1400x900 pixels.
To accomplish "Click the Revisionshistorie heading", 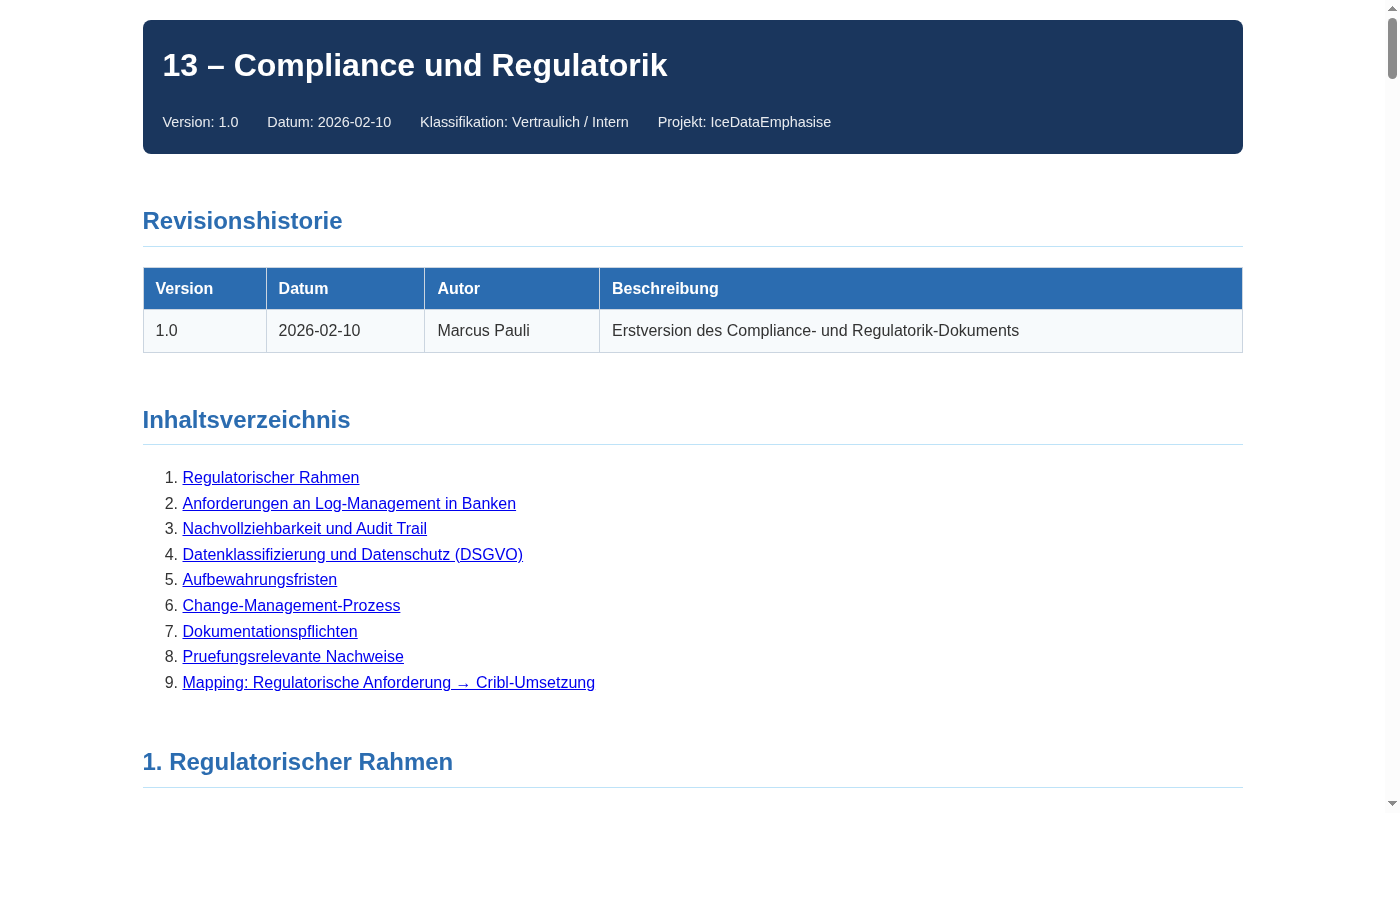I will (242, 221).
